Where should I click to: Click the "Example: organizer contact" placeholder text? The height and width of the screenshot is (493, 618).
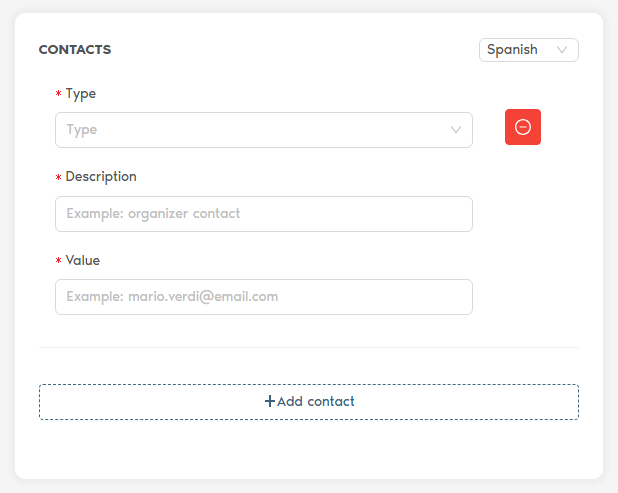pos(153,214)
